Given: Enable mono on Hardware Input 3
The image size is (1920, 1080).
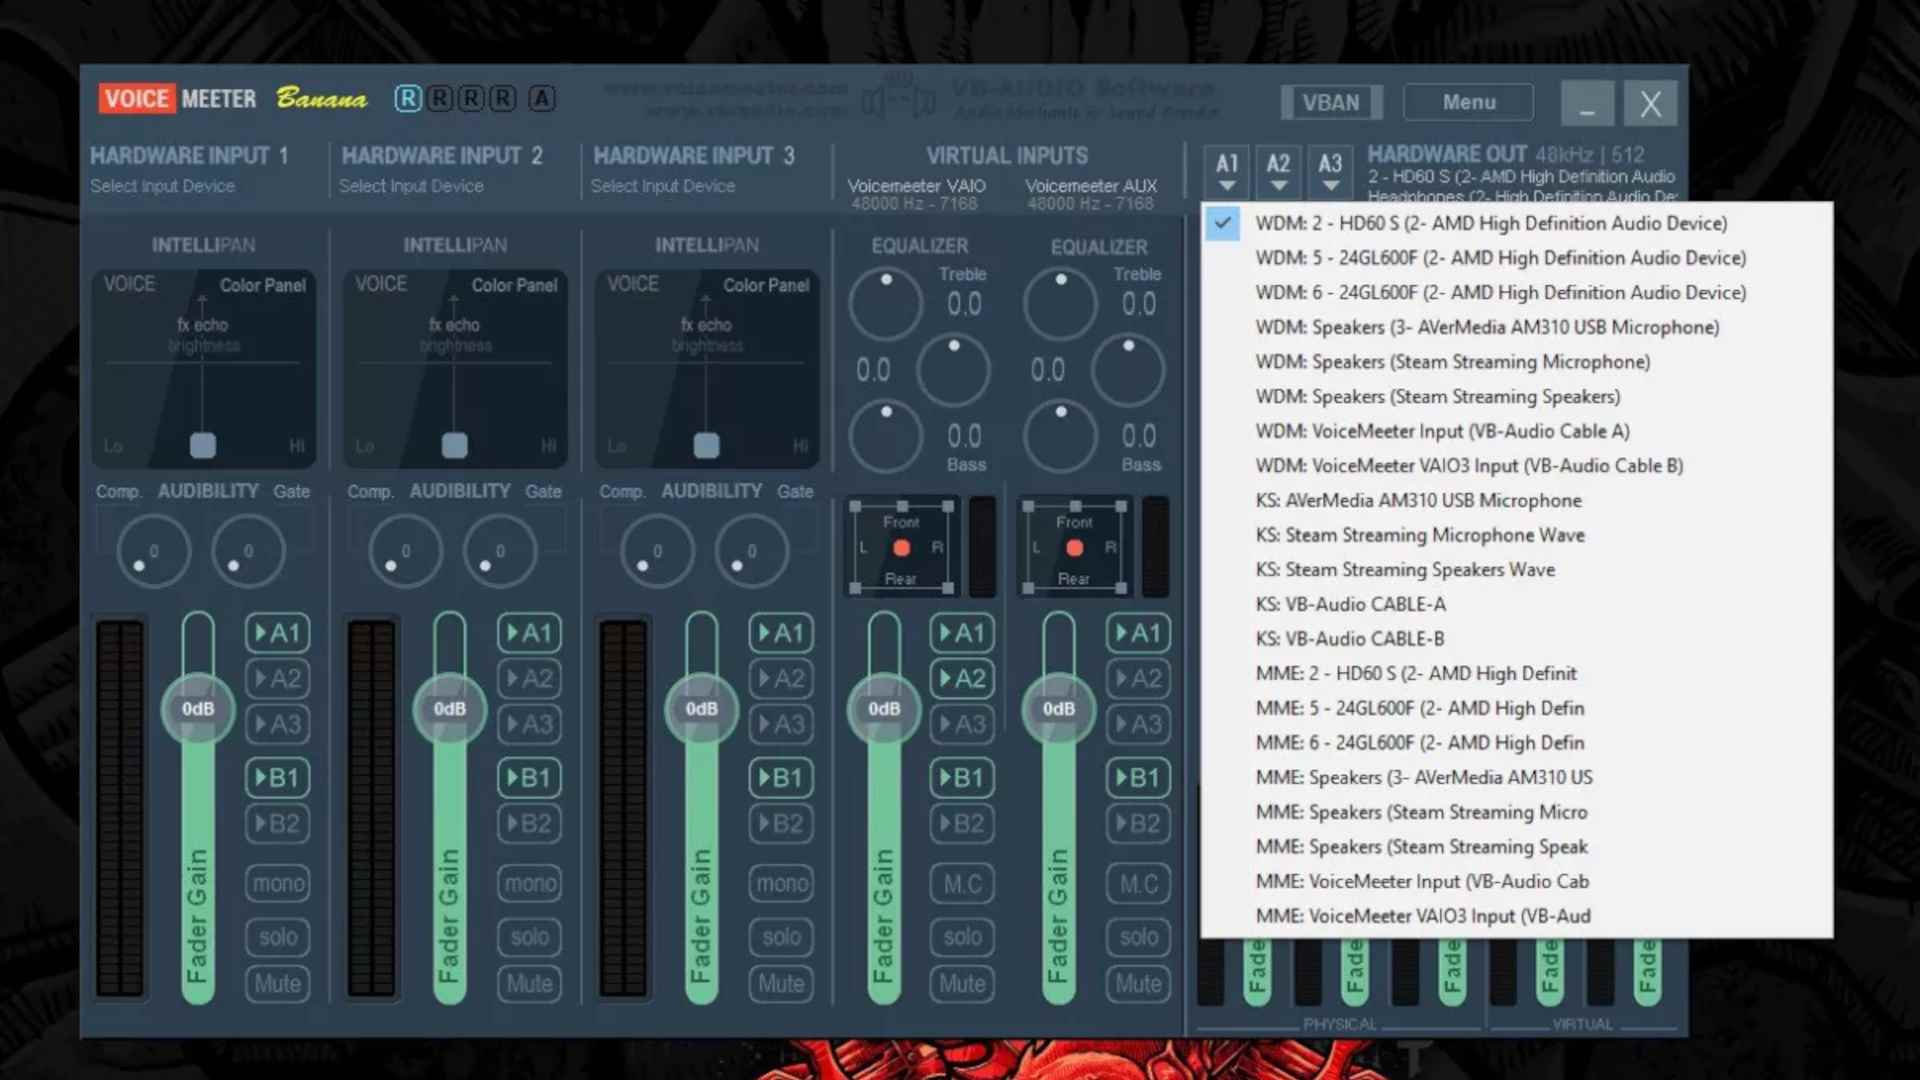Looking at the screenshot, I should click(781, 882).
